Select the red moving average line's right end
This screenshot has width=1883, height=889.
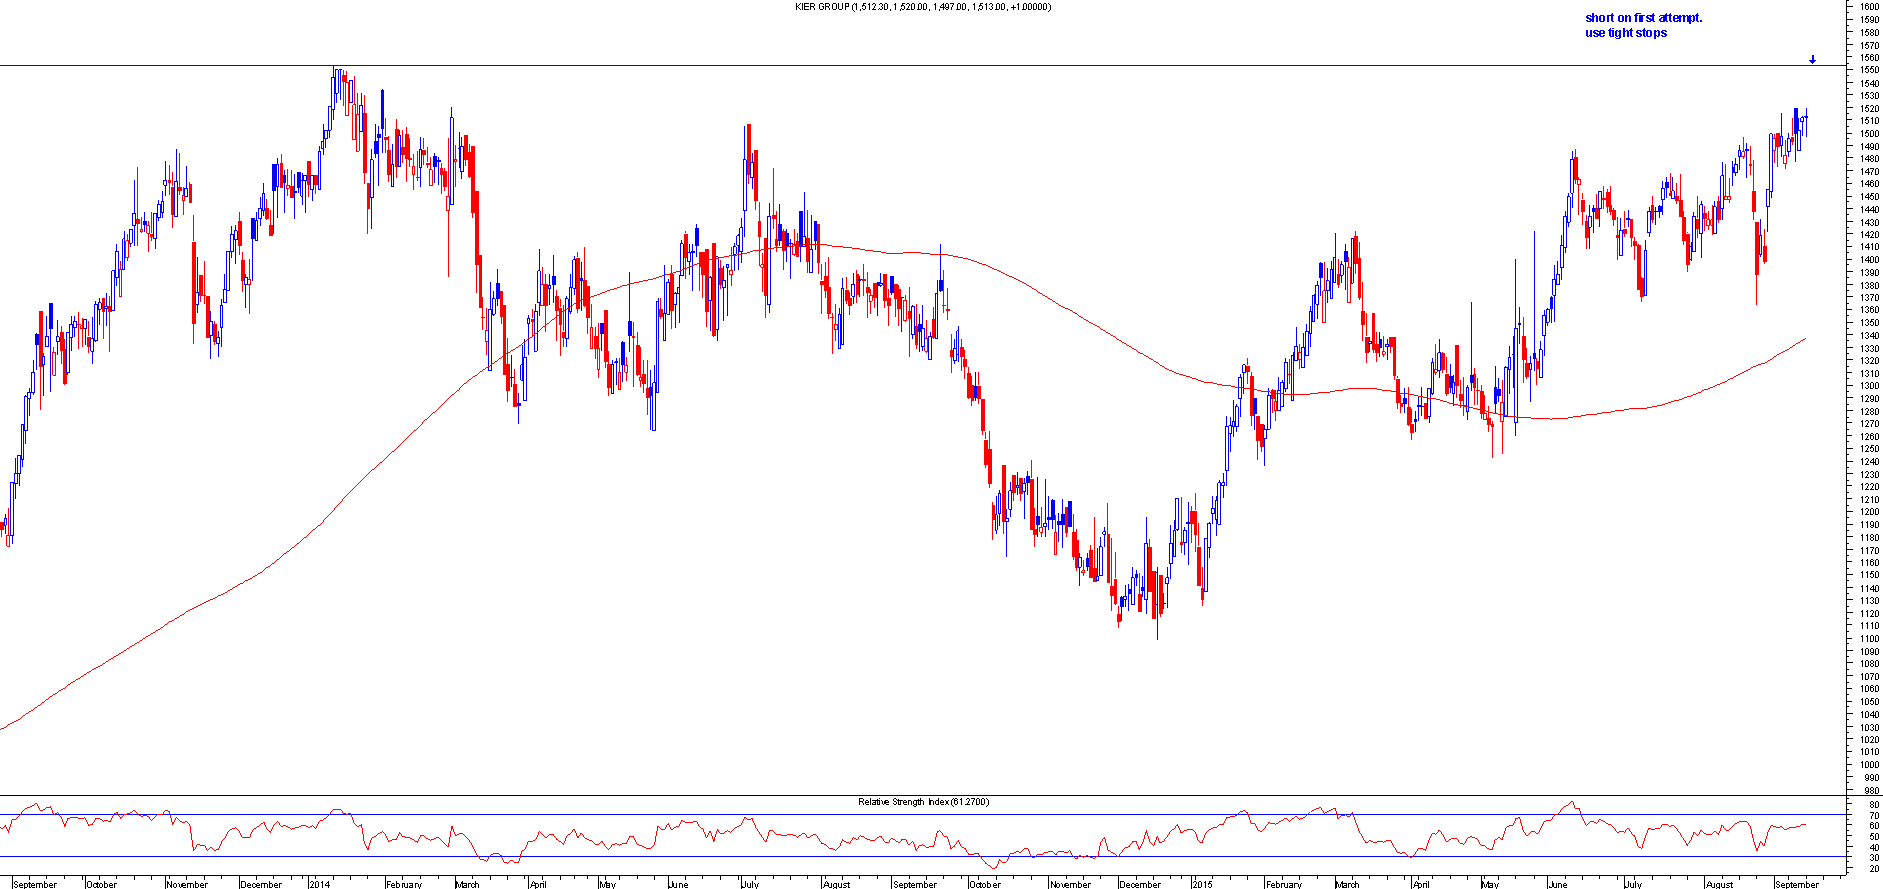tap(1804, 340)
